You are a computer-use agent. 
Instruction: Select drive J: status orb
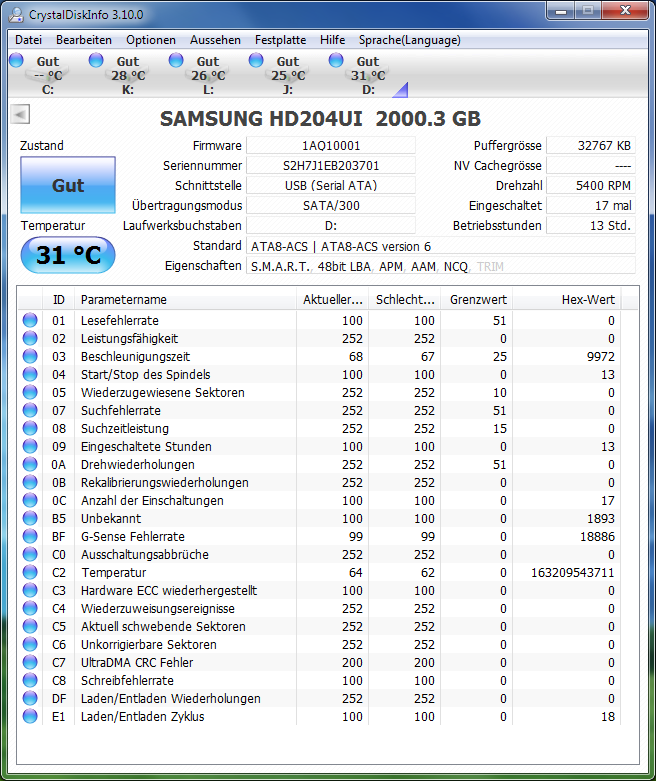[256, 60]
